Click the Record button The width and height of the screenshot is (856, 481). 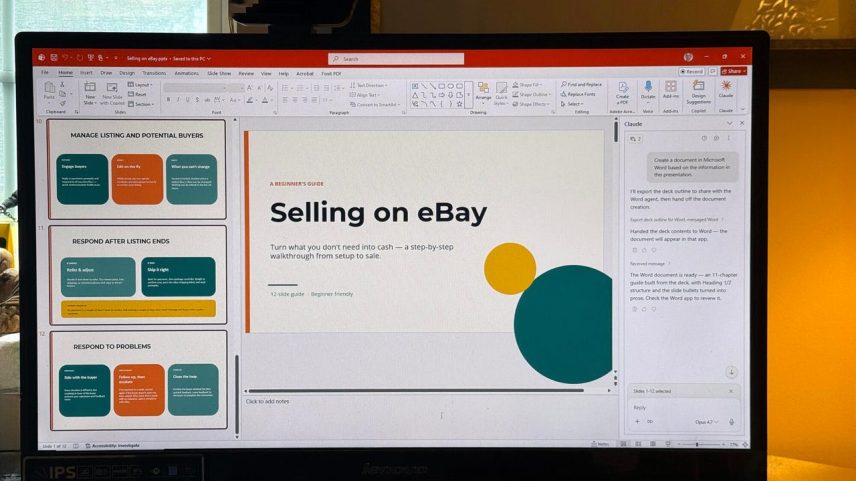[692, 72]
